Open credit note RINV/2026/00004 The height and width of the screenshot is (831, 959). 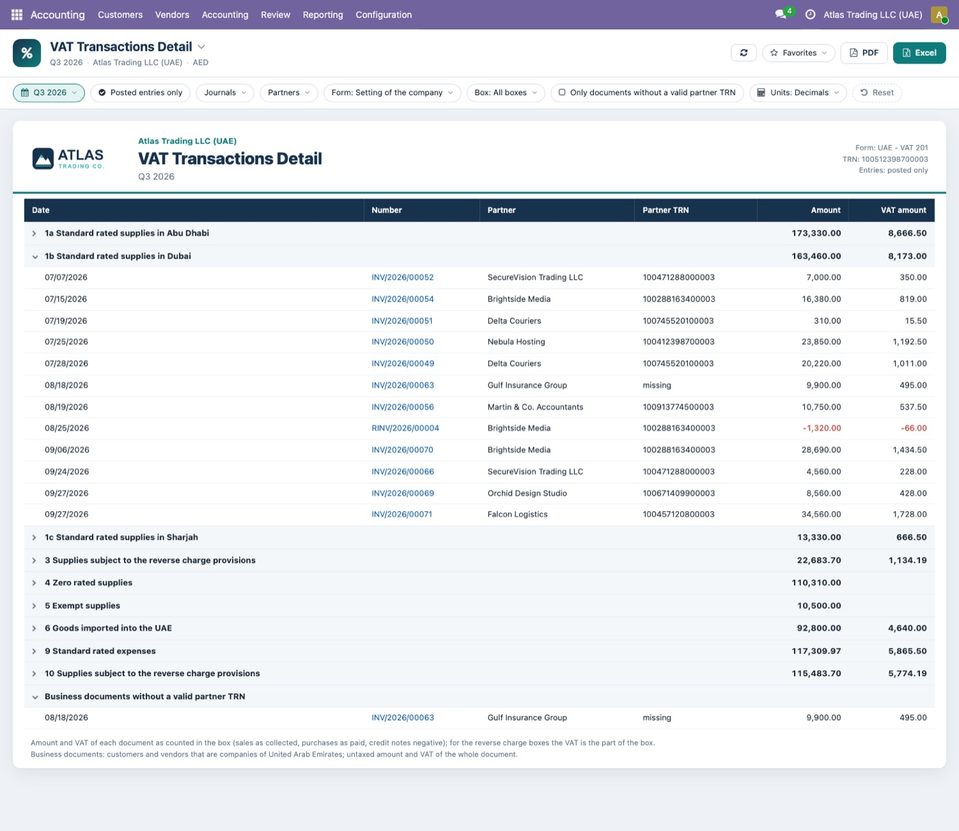405,428
